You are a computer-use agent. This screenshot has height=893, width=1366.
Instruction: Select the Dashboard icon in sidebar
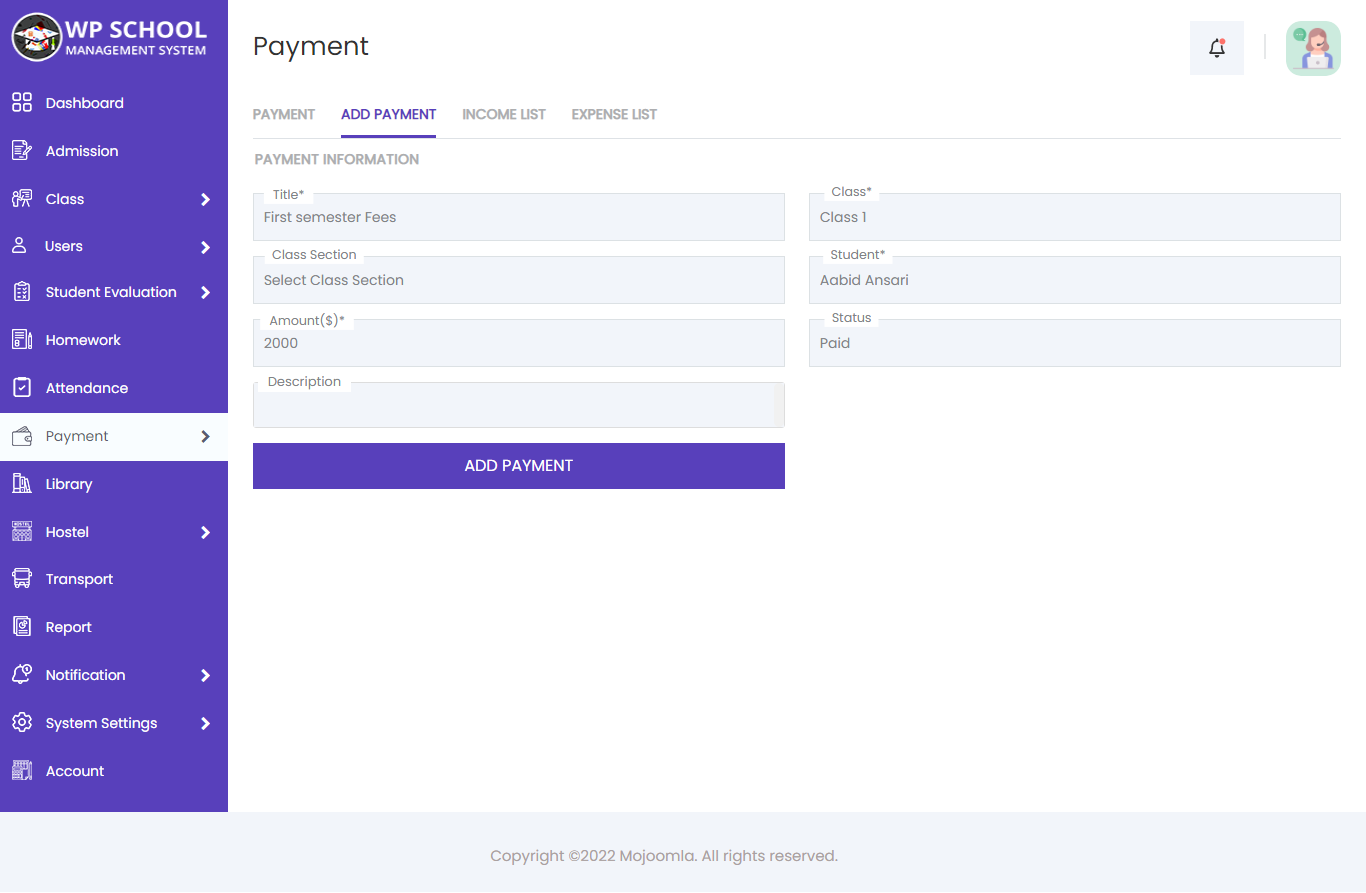[x=21, y=102]
